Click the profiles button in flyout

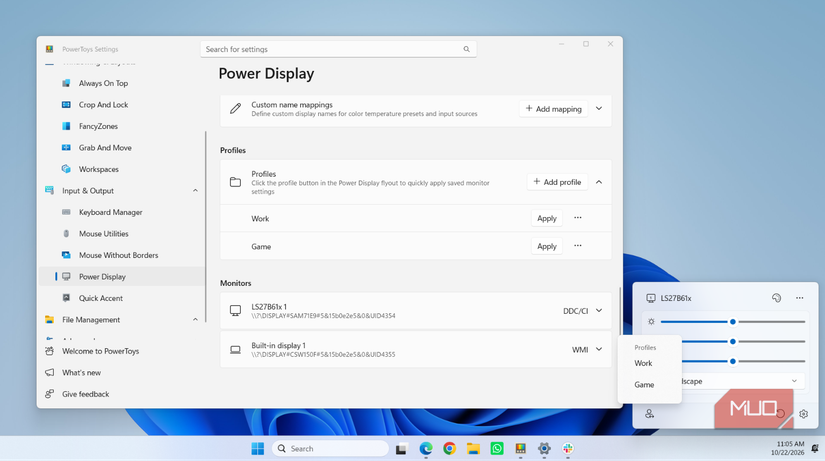coord(649,414)
